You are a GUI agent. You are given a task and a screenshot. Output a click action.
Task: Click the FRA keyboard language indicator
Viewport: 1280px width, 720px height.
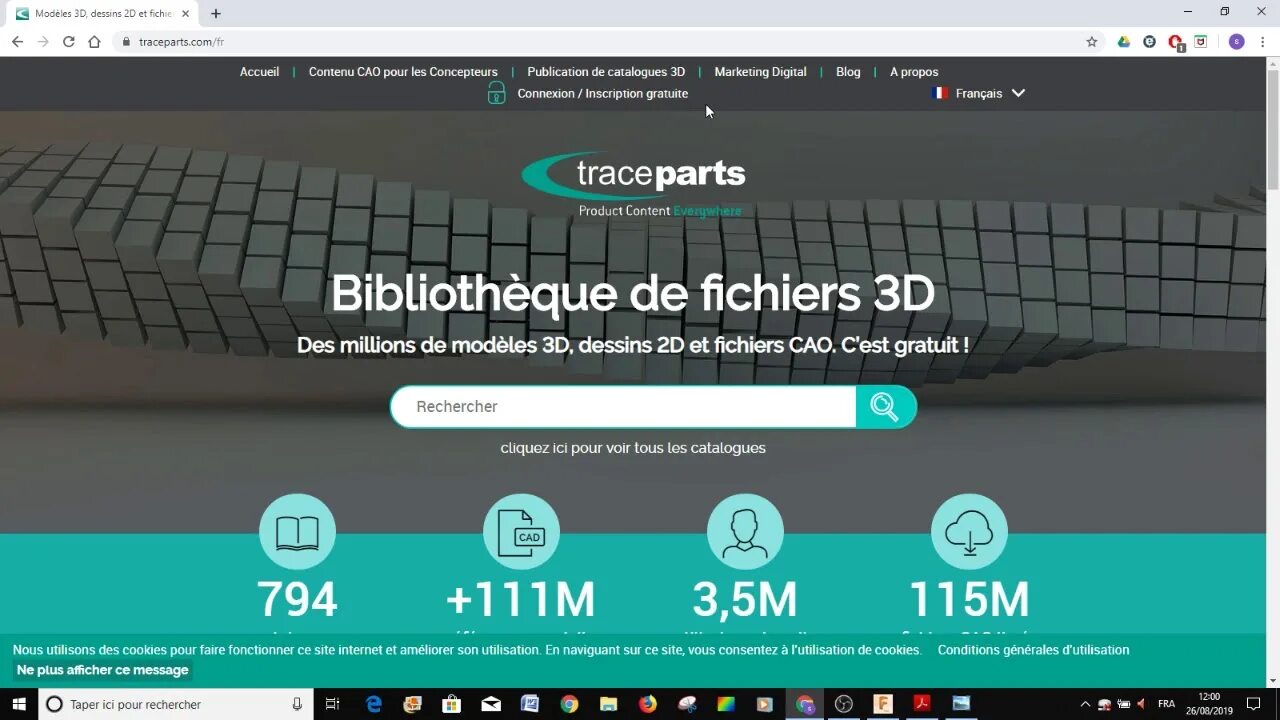coord(1166,704)
